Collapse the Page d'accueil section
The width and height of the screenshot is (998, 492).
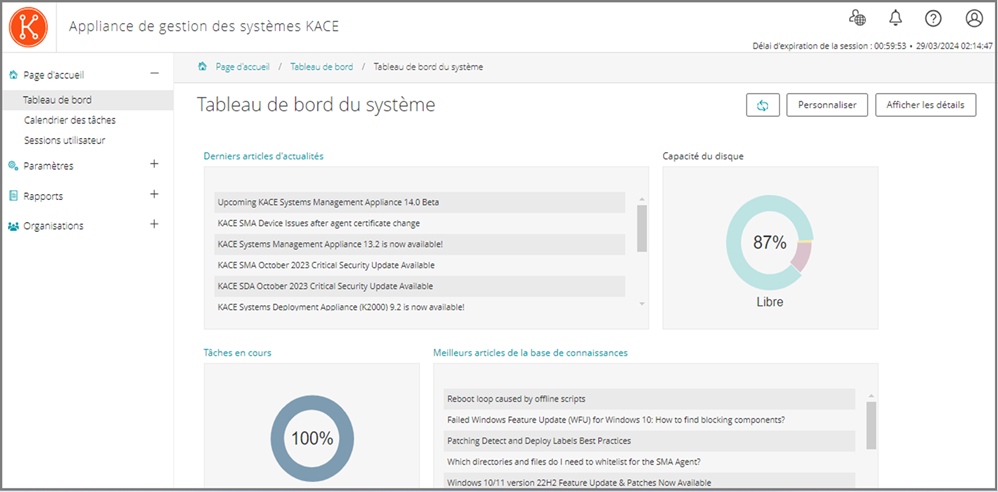pyautogui.click(x=154, y=73)
